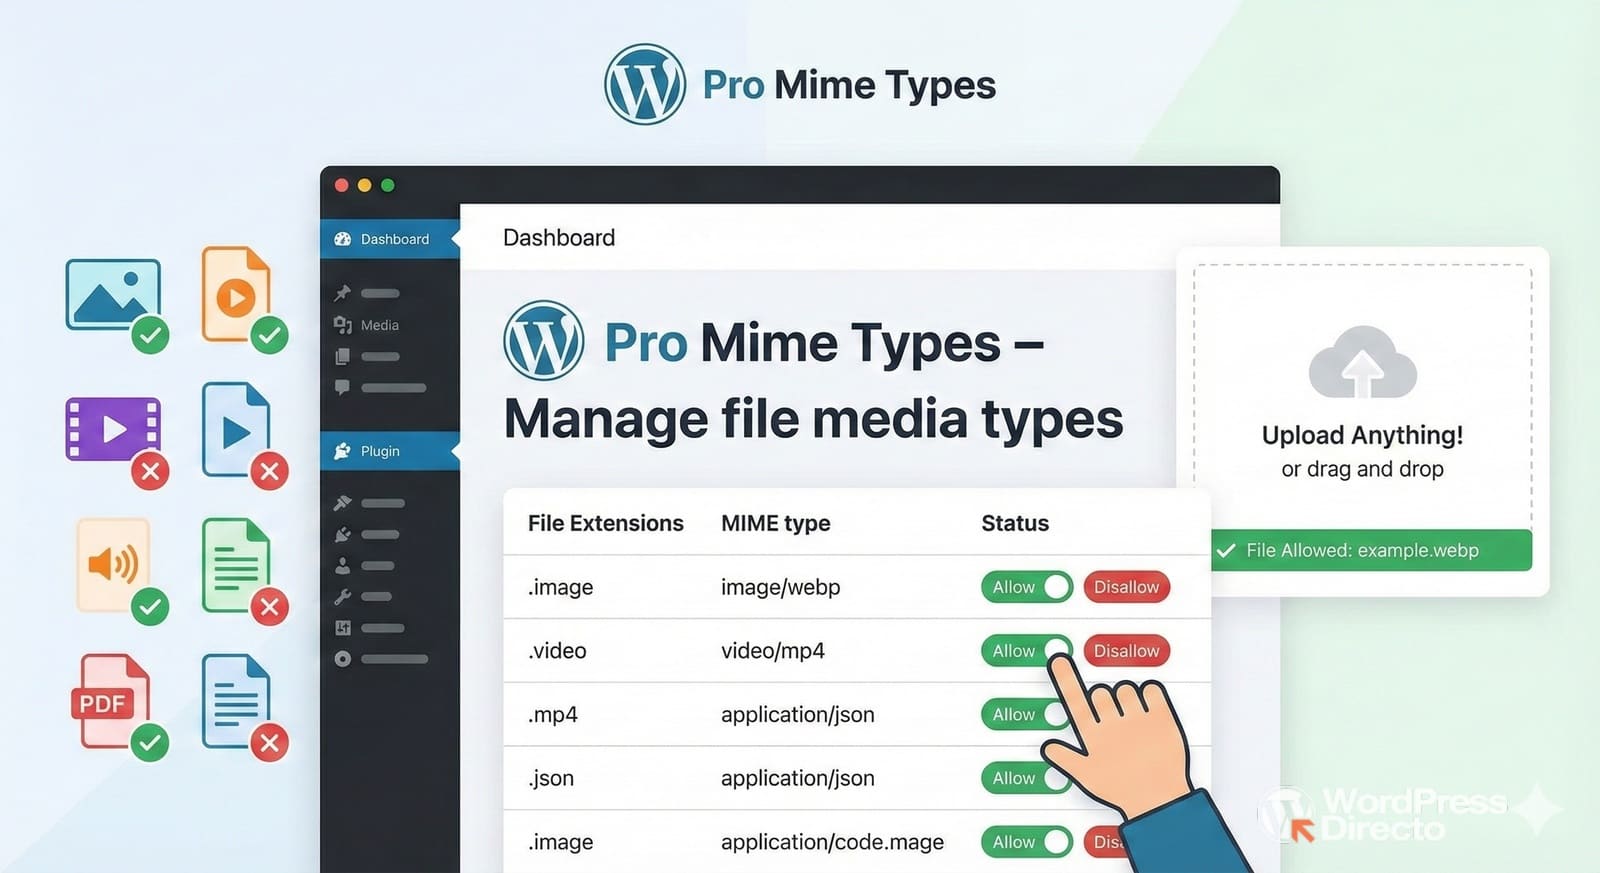Open the Media sidebar menu item
1600x873 pixels.
(x=379, y=325)
